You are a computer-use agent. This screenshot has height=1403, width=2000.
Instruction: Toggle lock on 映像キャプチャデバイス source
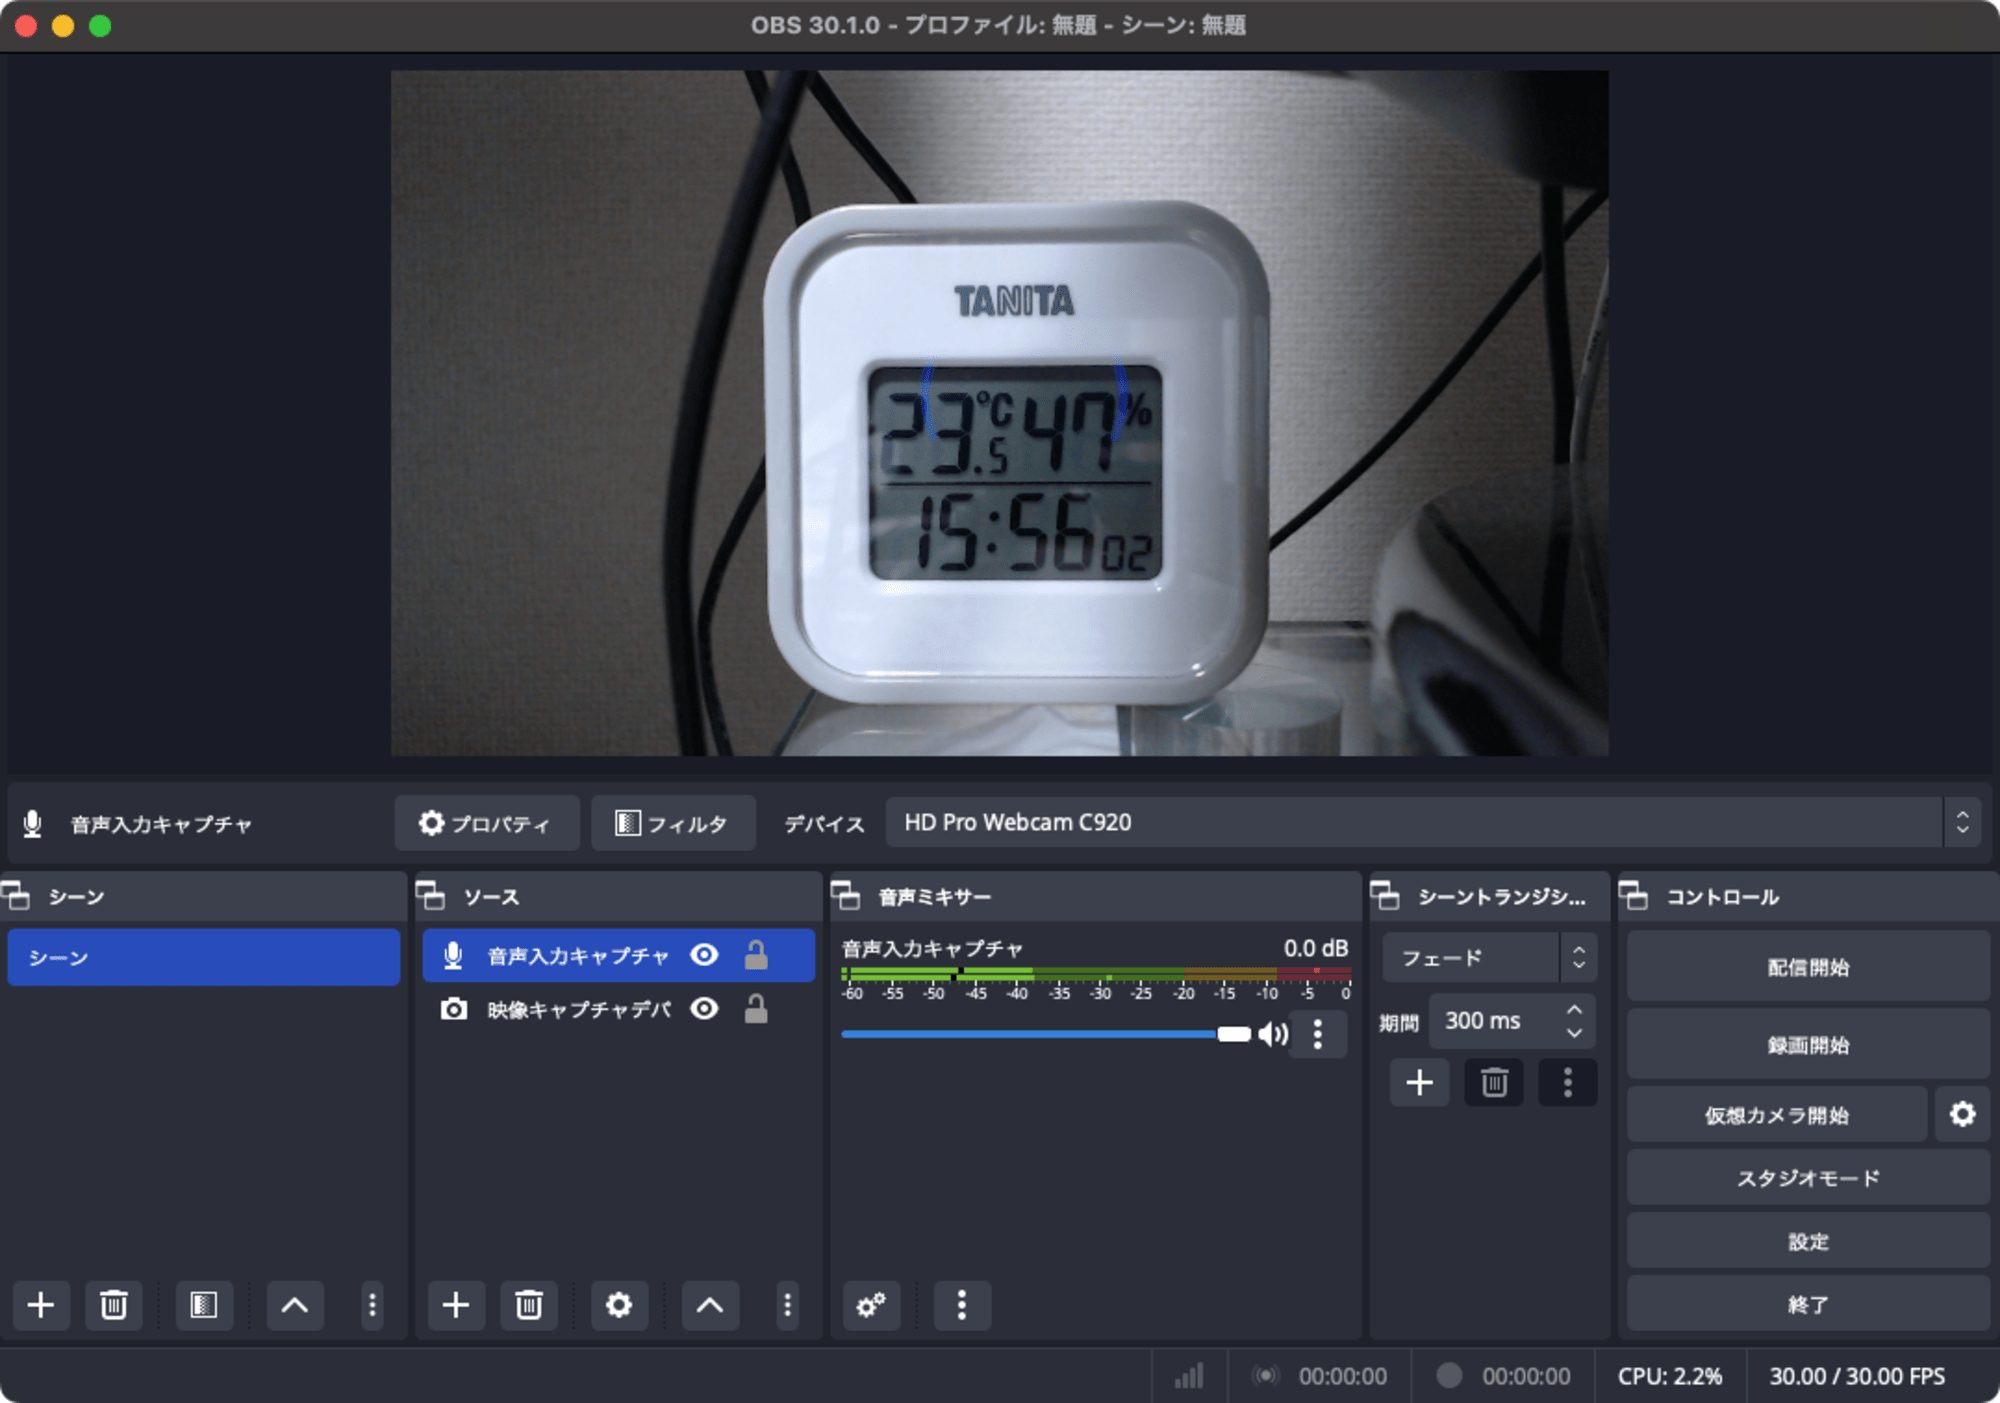point(756,1009)
